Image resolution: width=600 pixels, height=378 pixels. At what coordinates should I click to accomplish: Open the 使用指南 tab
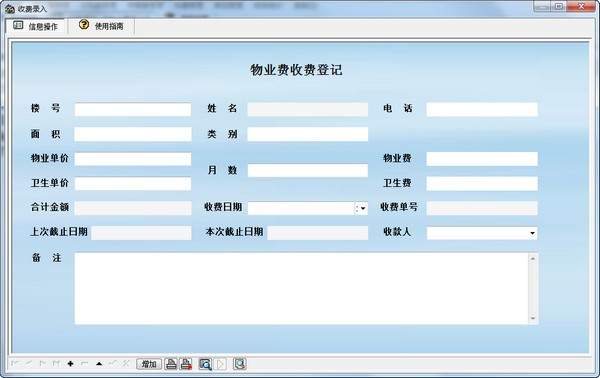pos(101,26)
